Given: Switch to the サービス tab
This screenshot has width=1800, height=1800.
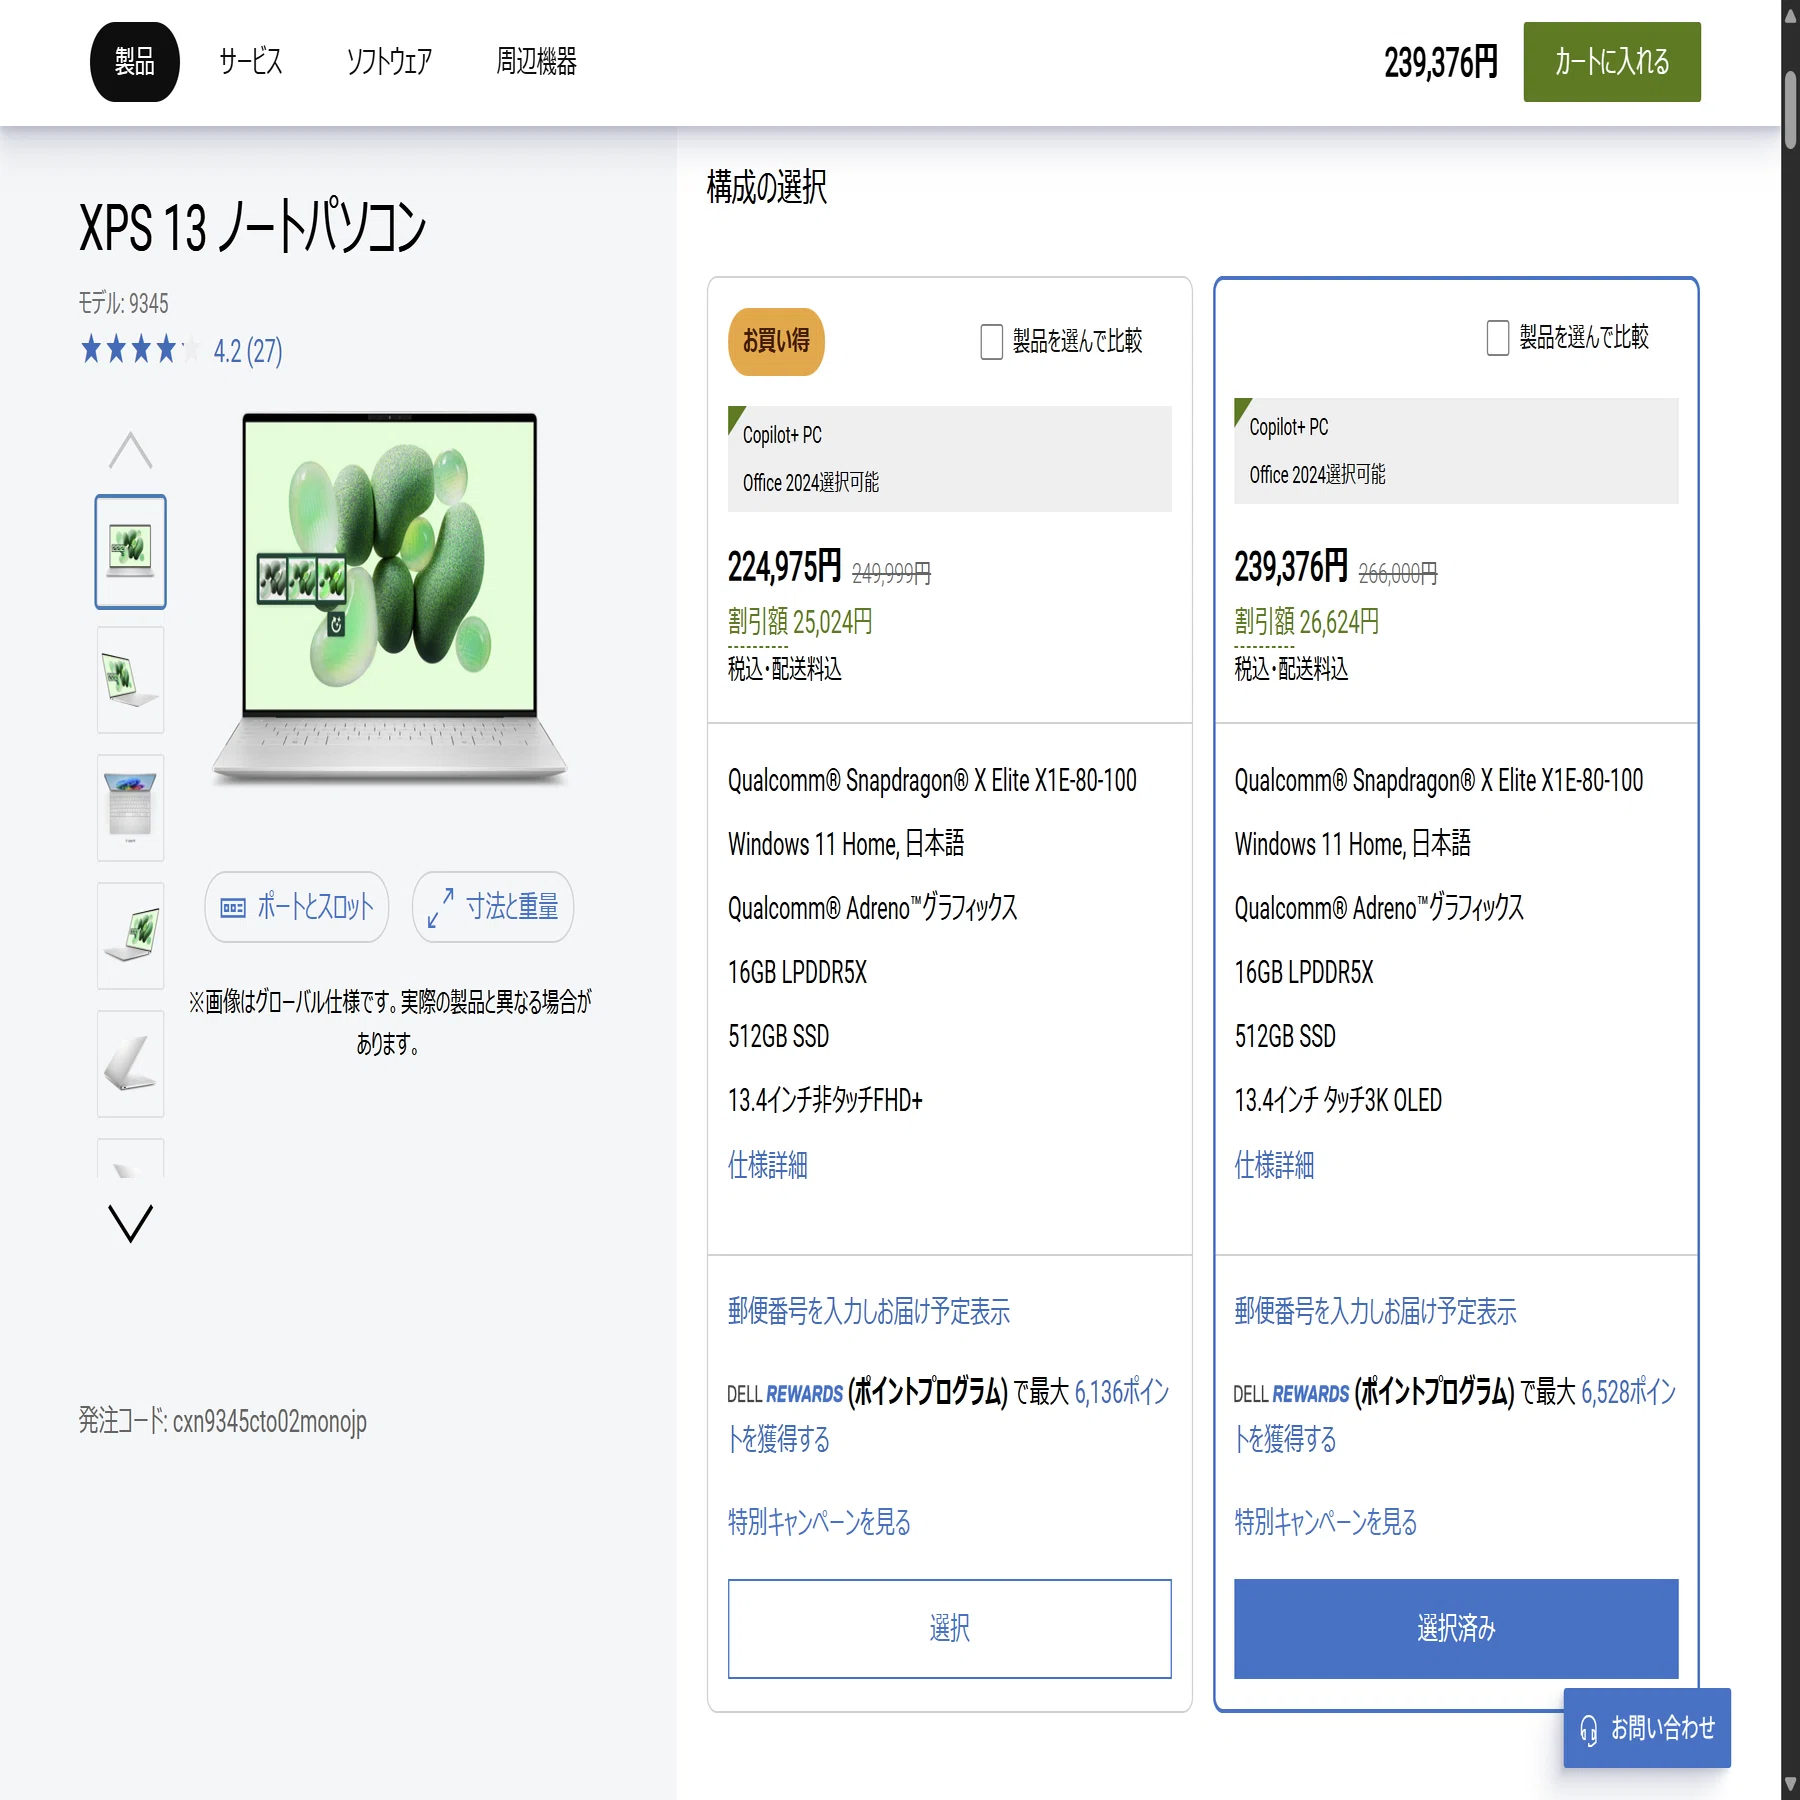Looking at the screenshot, I should (x=251, y=62).
